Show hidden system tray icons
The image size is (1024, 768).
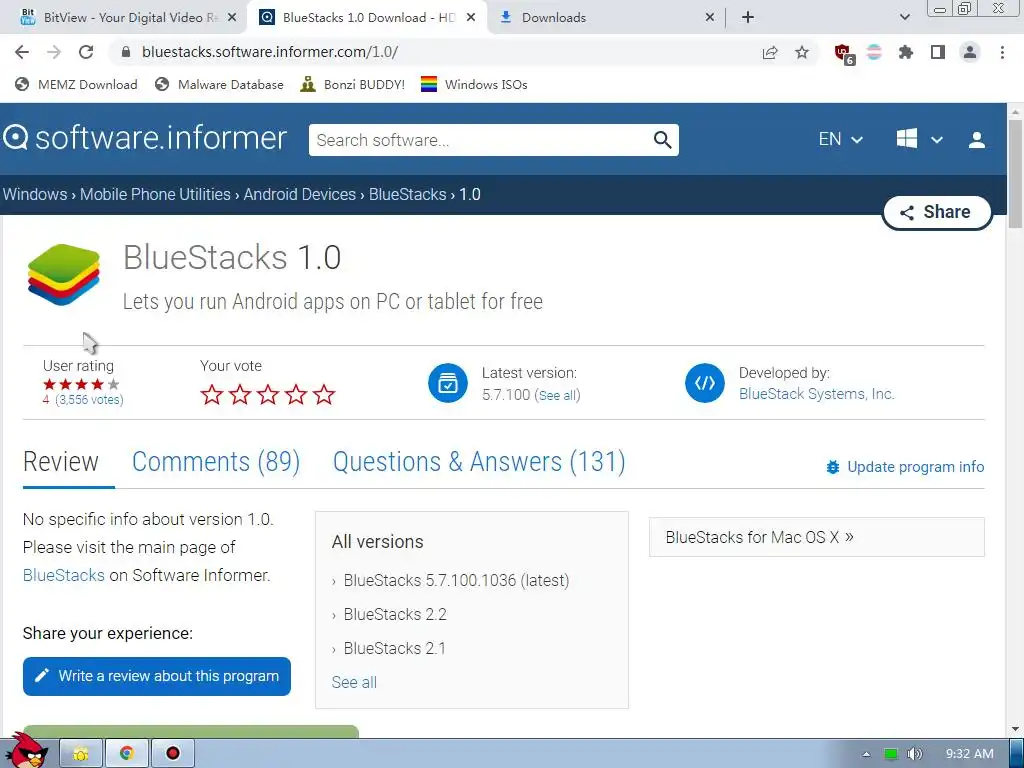(866, 754)
